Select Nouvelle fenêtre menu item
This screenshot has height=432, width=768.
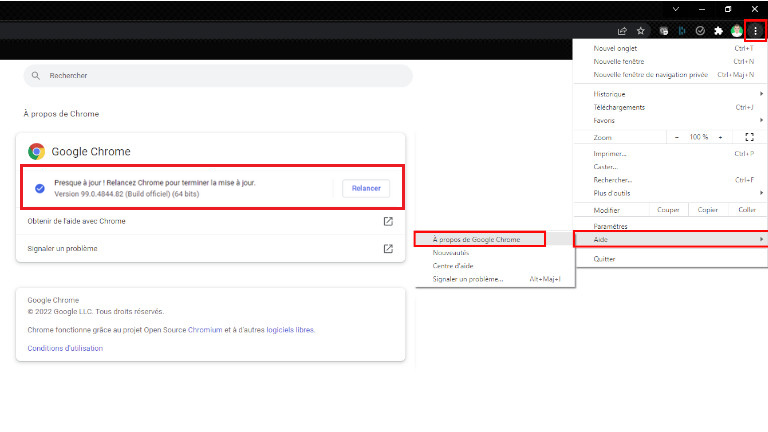(670, 61)
